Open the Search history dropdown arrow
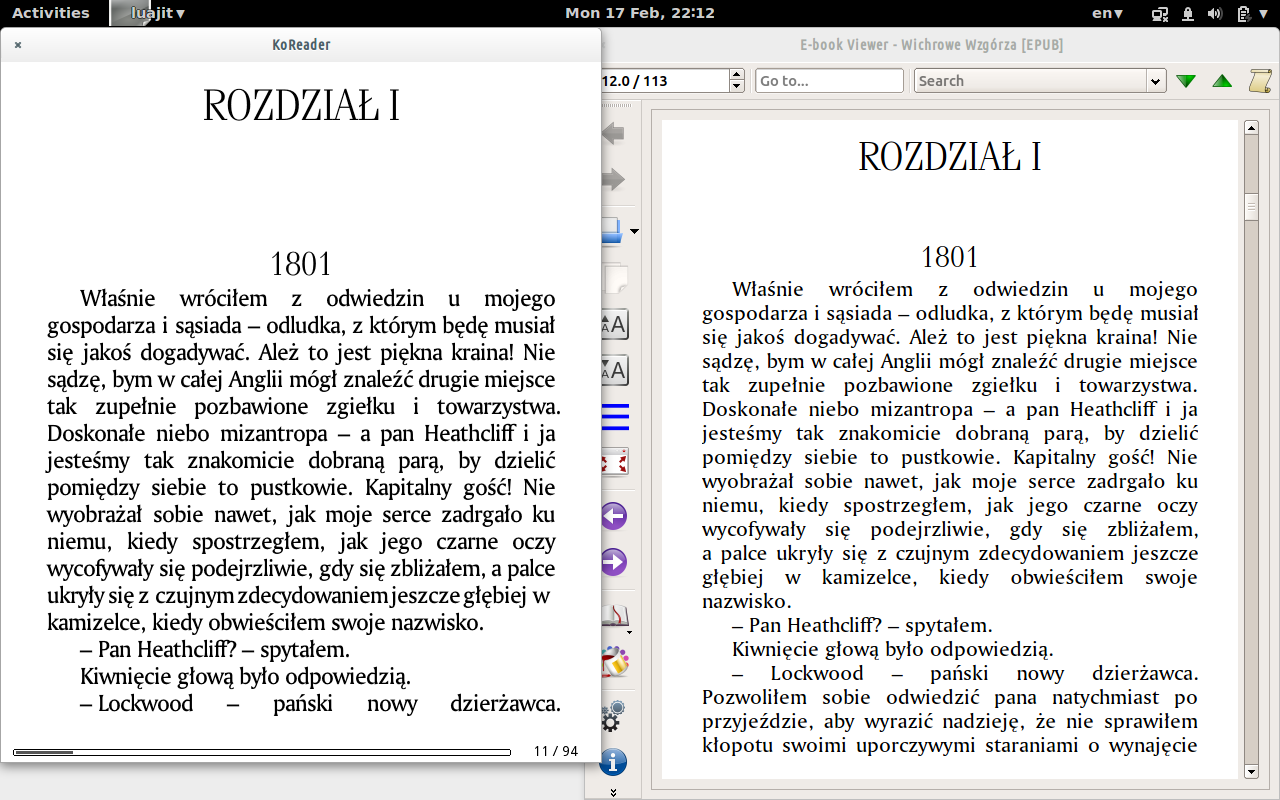Viewport: 1280px width, 800px height. 1157,81
